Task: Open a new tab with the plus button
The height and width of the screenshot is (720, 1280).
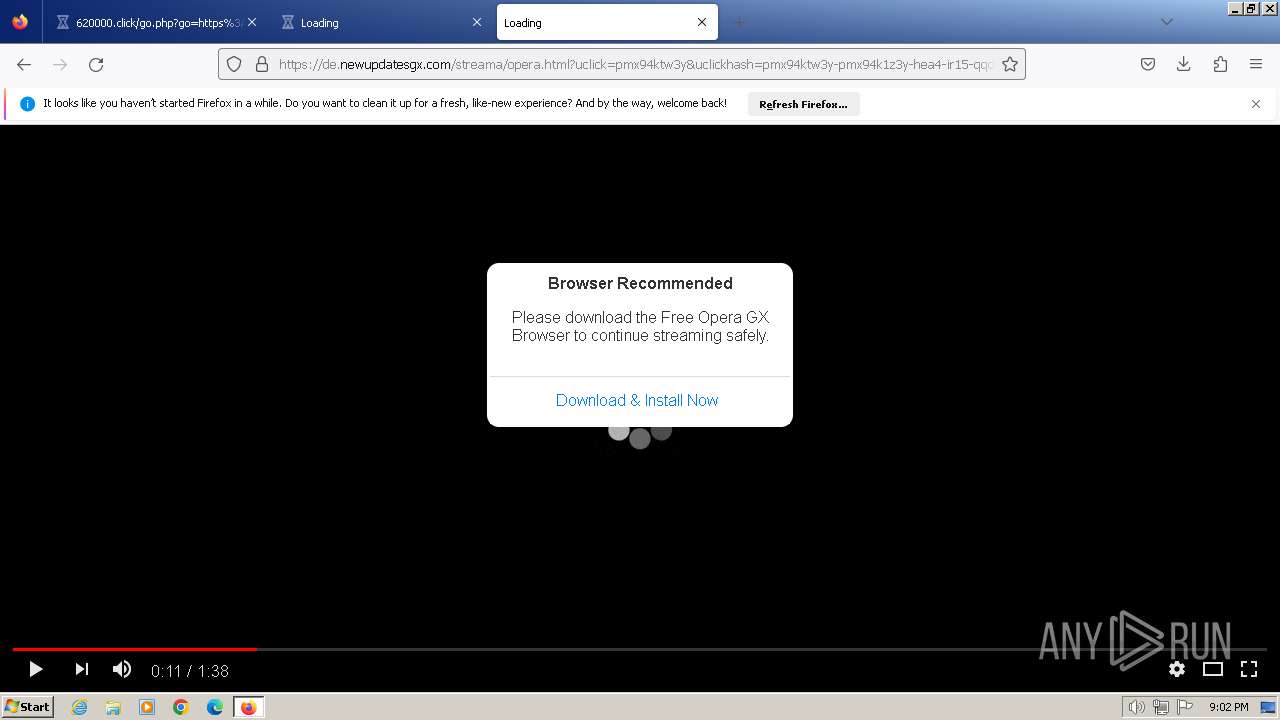Action: (739, 22)
